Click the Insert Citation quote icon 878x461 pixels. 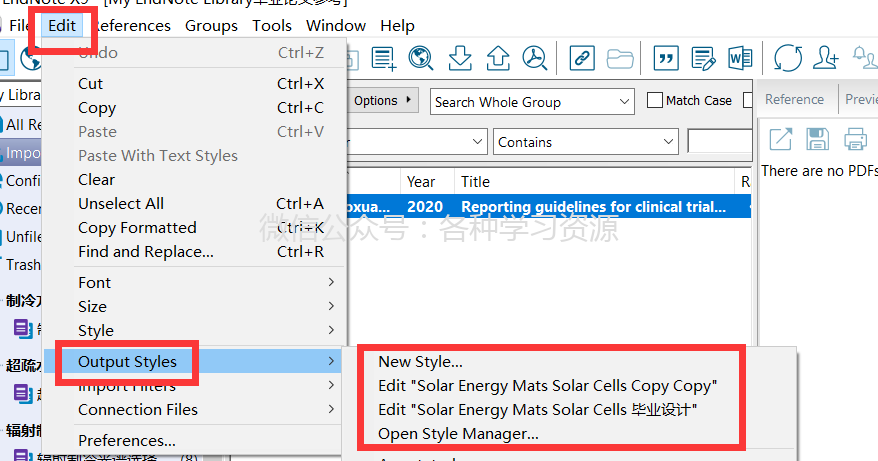666,58
